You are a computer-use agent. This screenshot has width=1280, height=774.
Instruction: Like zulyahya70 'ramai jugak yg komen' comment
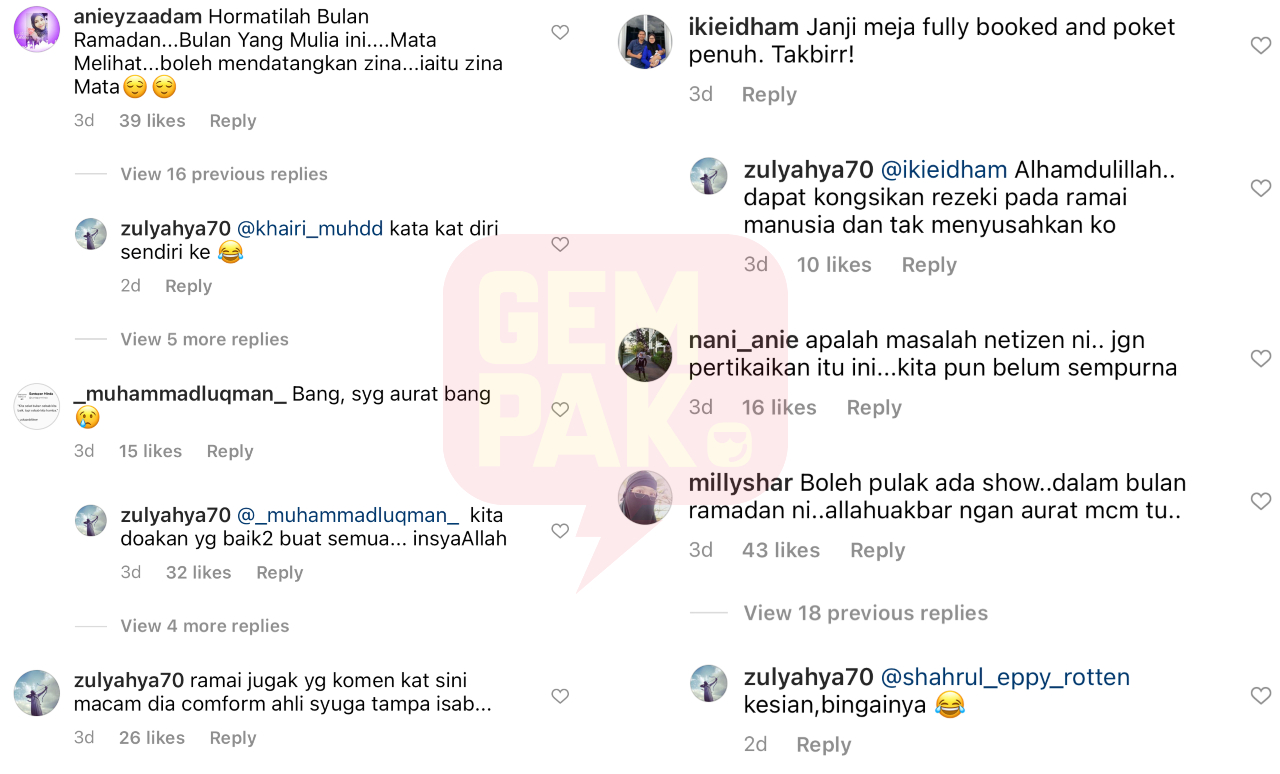point(560,696)
